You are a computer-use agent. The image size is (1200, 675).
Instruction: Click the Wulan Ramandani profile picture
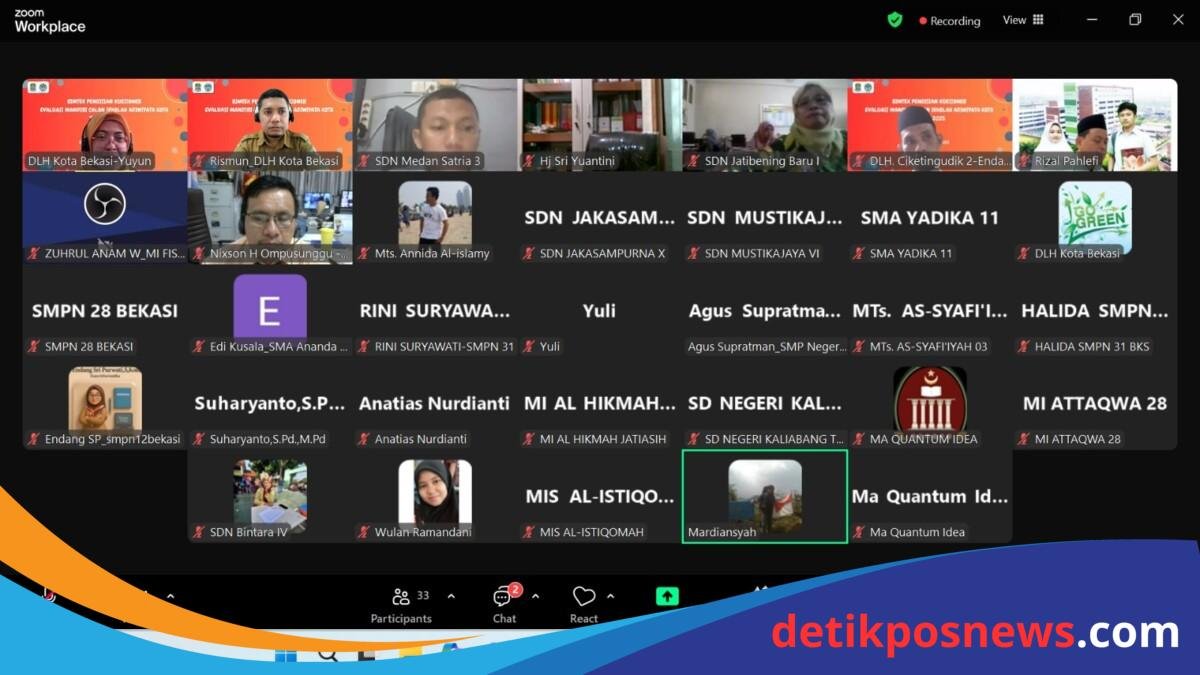pyautogui.click(x=435, y=491)
